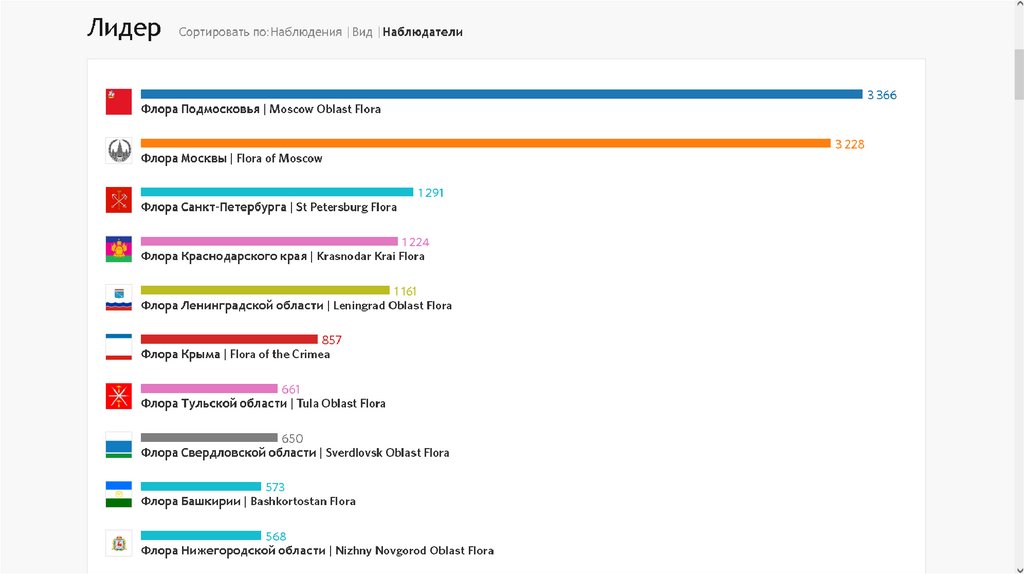This screenshot has height=574, width=1024.
Task: Click the value 857
Action: click(x=332, y=340)
